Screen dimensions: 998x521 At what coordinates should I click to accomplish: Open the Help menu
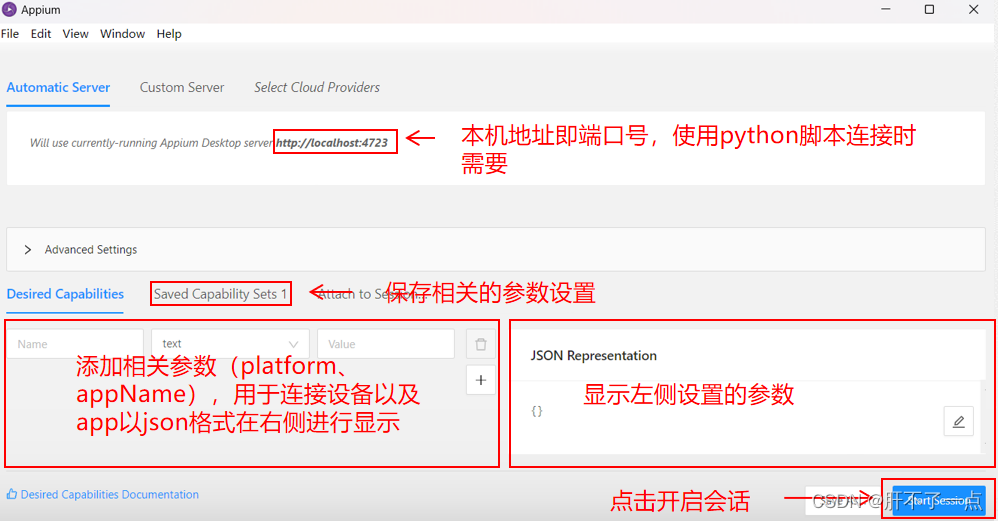tap(169, 34)
